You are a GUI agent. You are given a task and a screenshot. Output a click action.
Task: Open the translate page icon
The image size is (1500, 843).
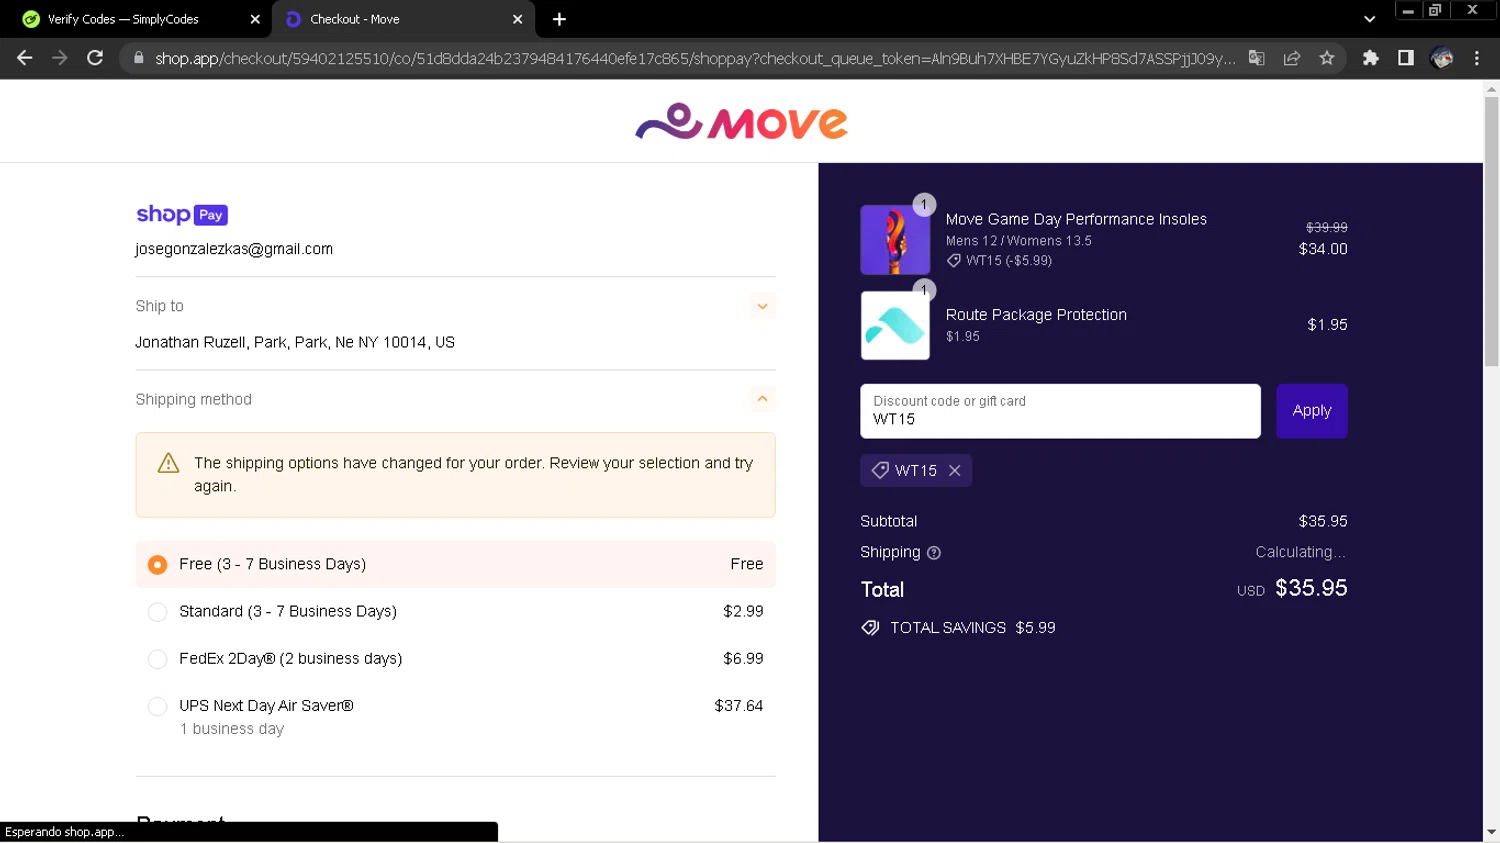click(x=1257, y=58)
